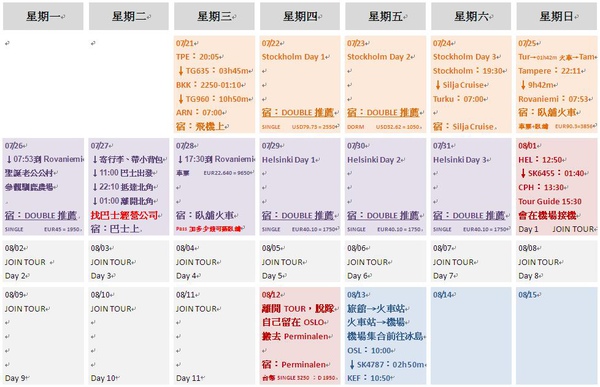Click the 星期五 column header
Image resolution: width=600 pixels, height=387 pixels.
pos(385,16)
